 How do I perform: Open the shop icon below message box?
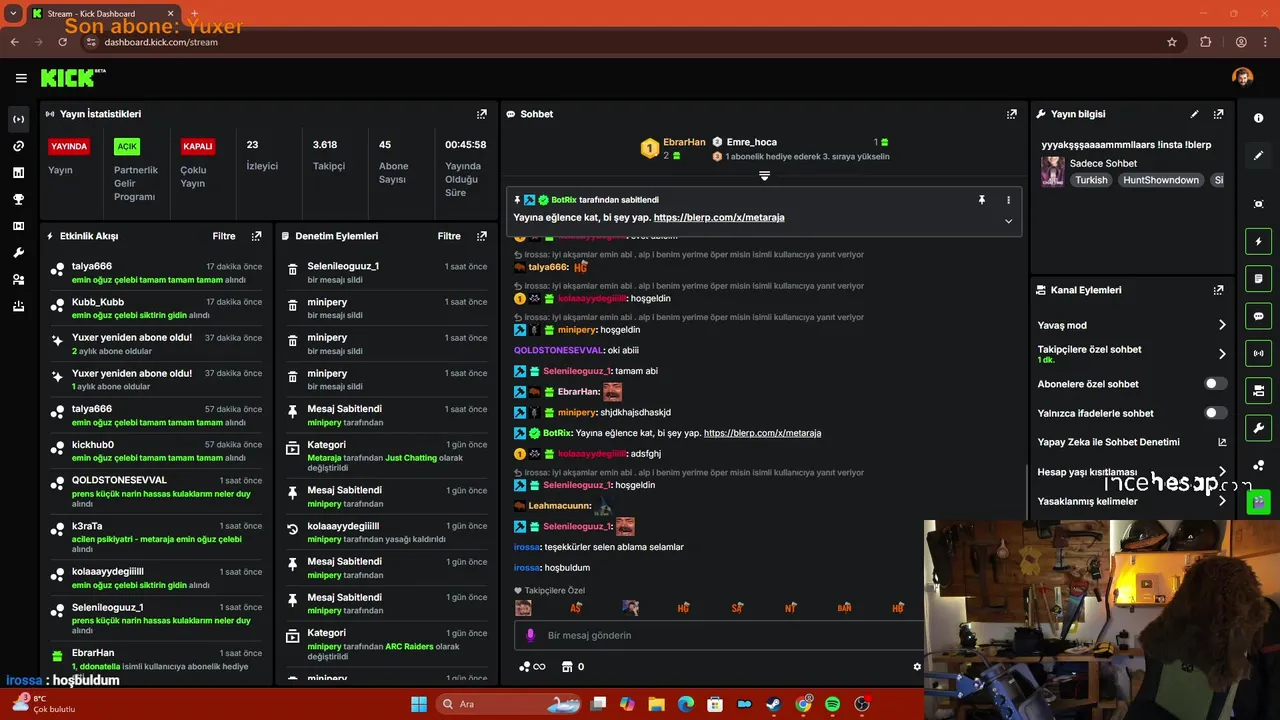[x=567, y=667]
